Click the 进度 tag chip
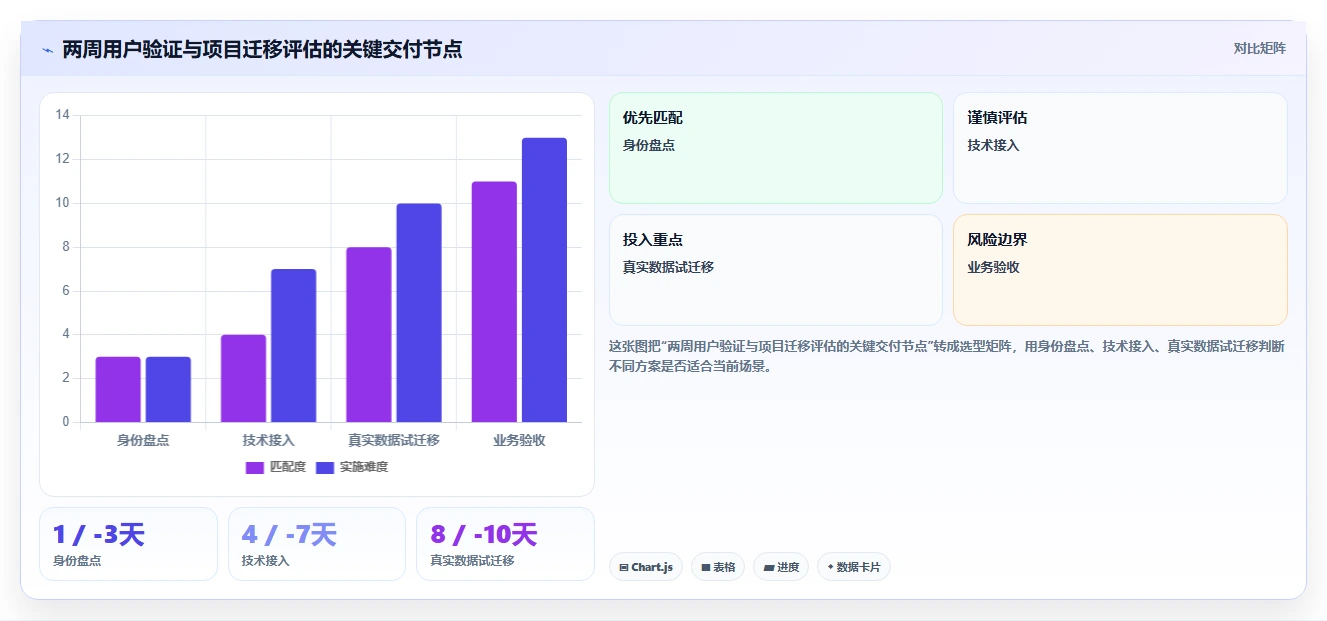 (781, 567)
